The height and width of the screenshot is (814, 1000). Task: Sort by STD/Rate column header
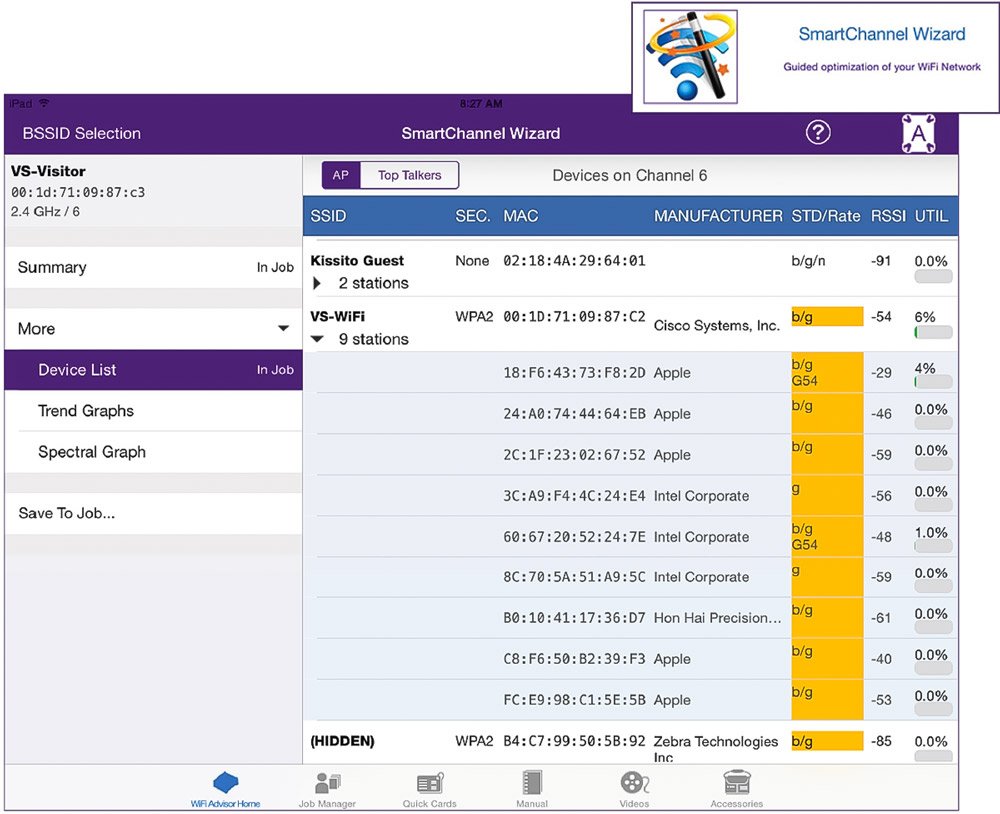click(826, 216)
